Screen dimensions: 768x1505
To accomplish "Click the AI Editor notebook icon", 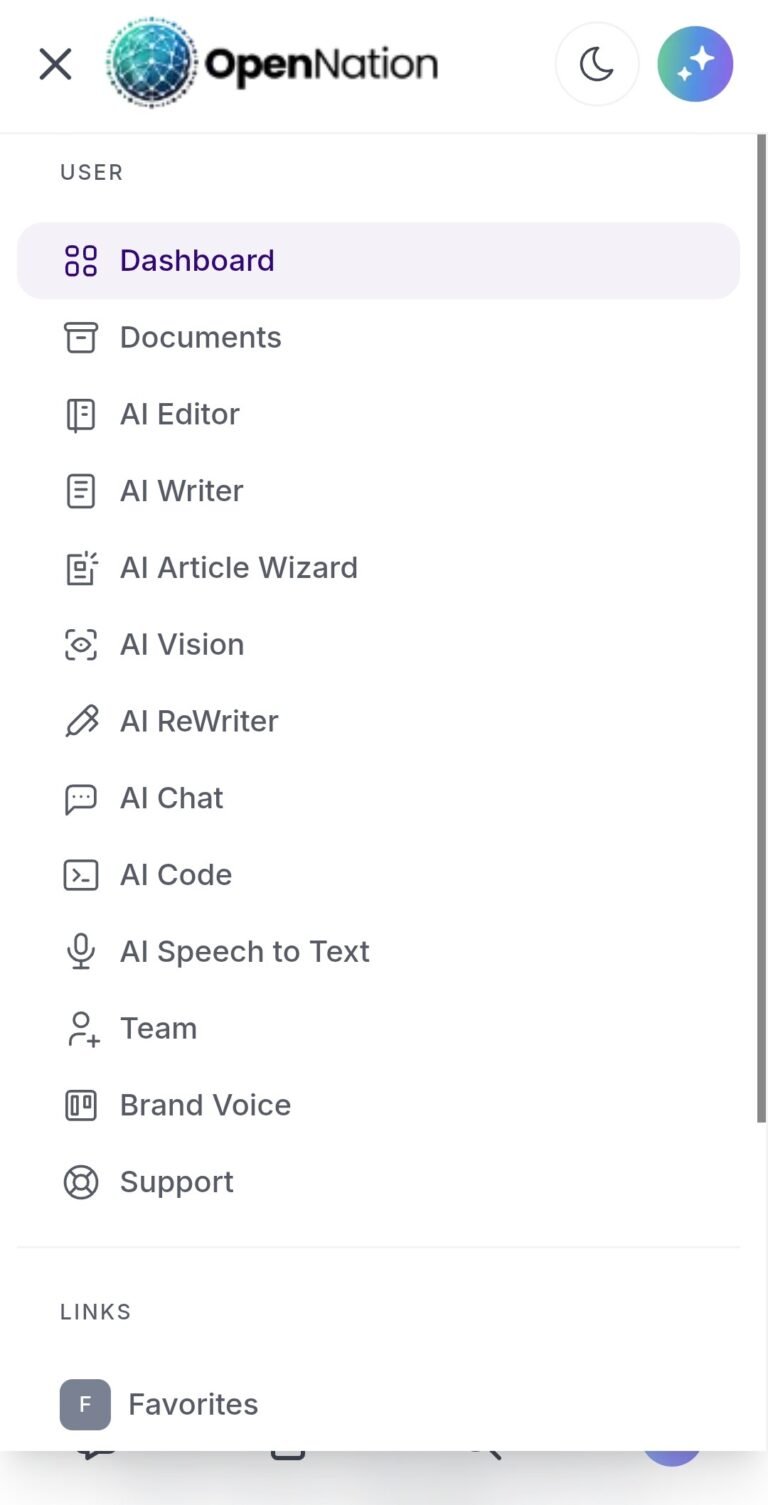I will (x=81, y=415).
